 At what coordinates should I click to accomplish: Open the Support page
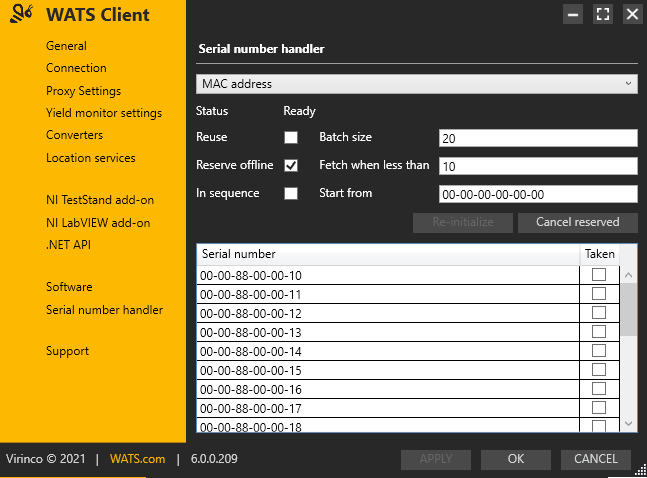pos(67,351)
